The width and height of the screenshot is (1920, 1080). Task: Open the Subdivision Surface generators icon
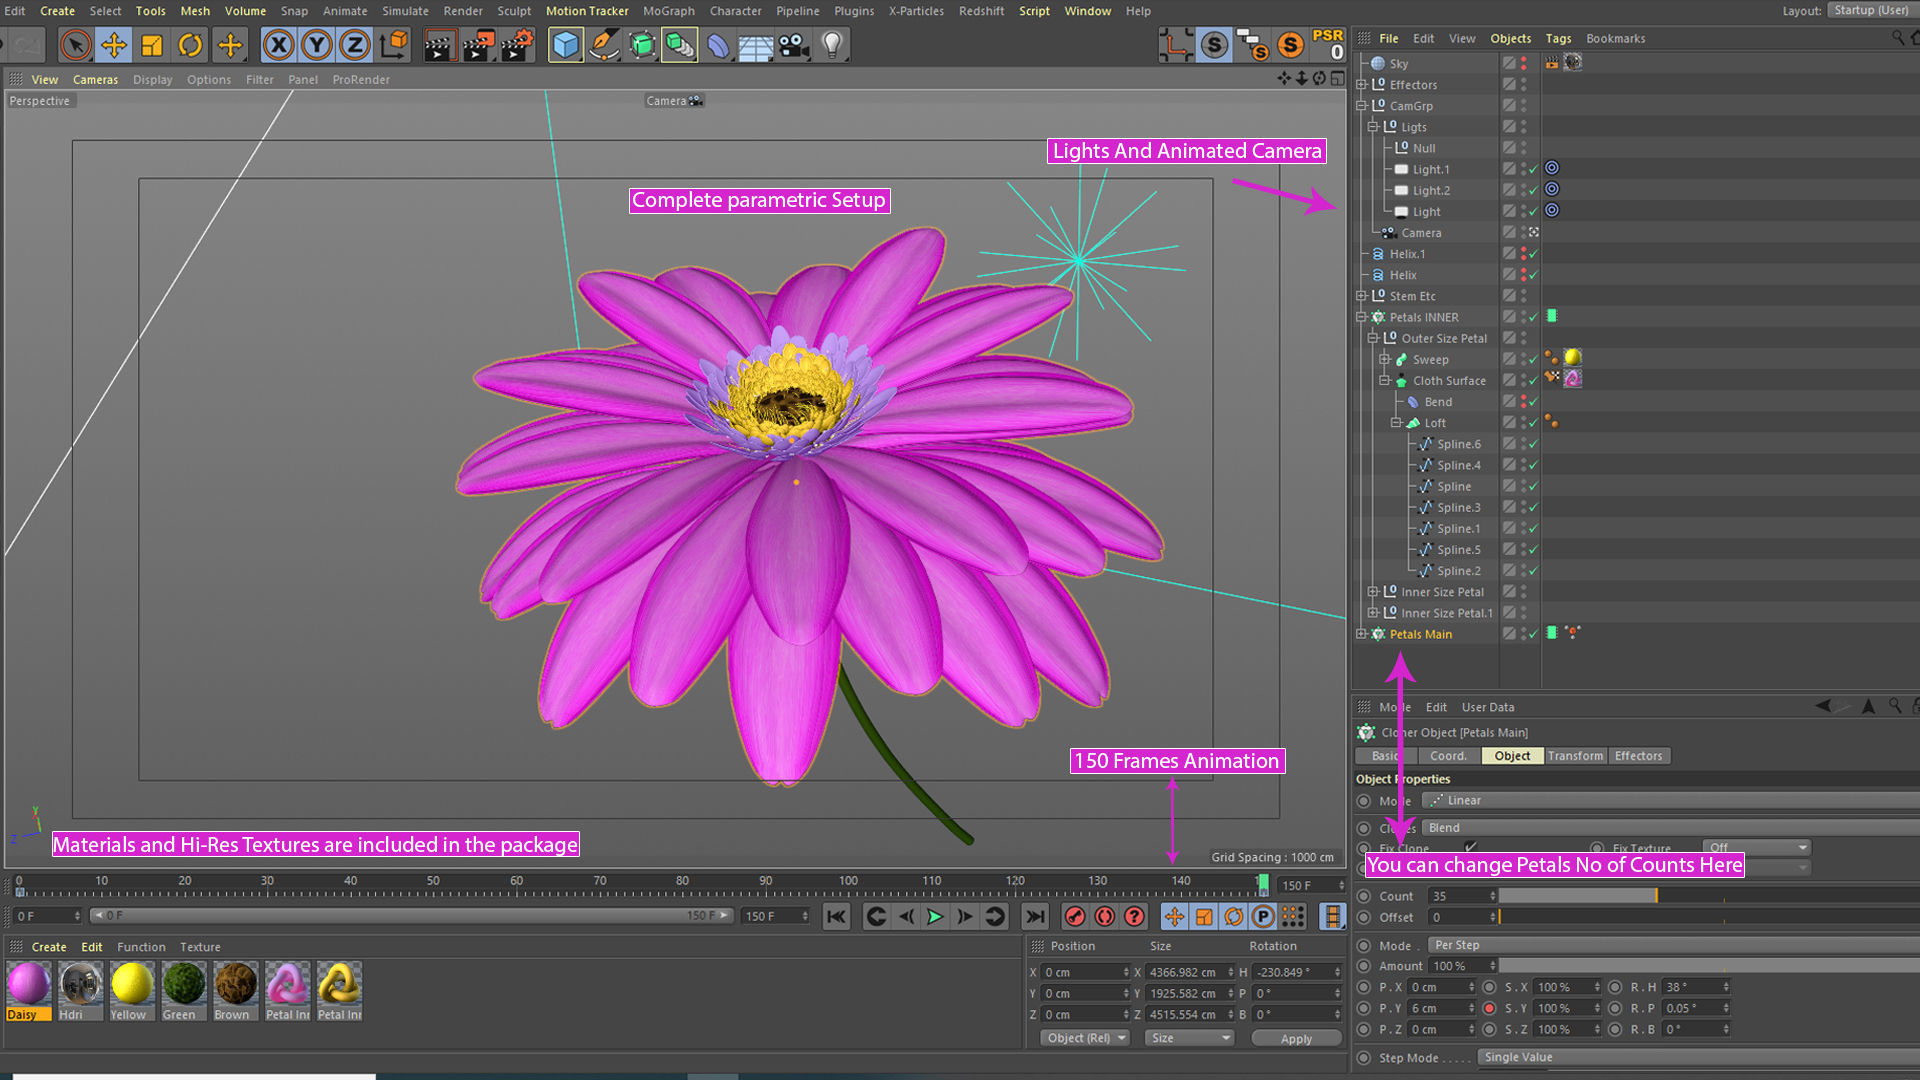(x=642, y=45)
